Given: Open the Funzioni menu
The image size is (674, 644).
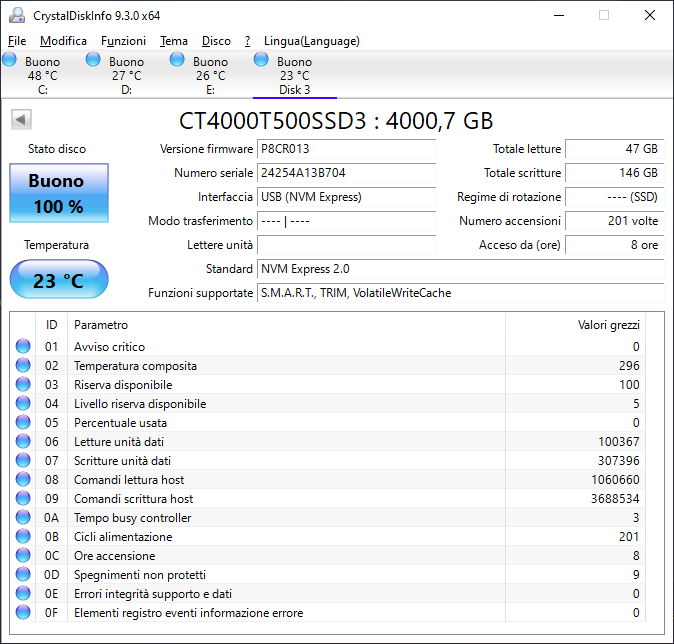Looking at the screenshot, I should pyautogui.click(x=123, y=41).
